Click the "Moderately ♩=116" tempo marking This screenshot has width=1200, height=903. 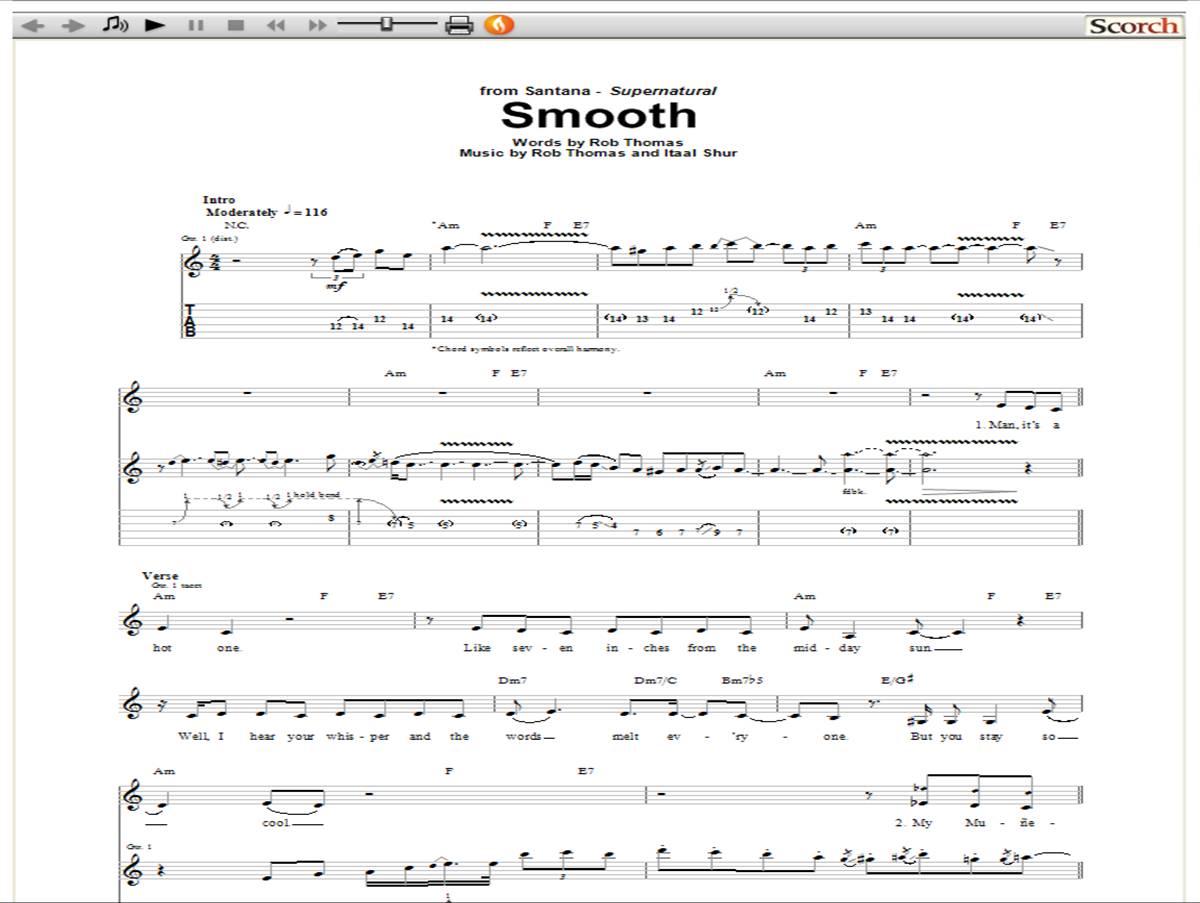(x=266, y=212)
